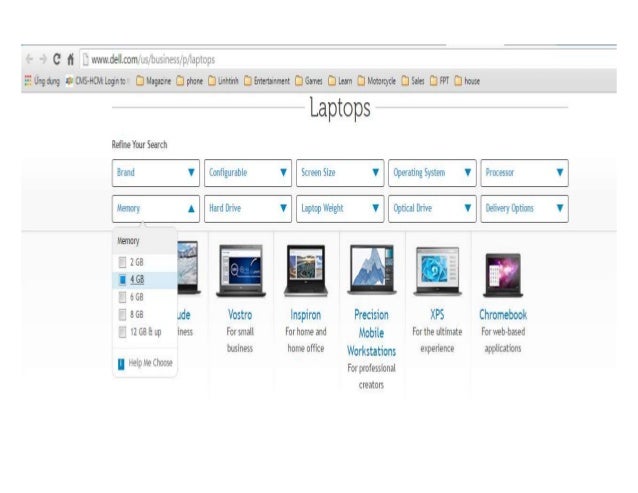Open the browser home icon
The width and height of the screenshot is (638, 493).
70,59
